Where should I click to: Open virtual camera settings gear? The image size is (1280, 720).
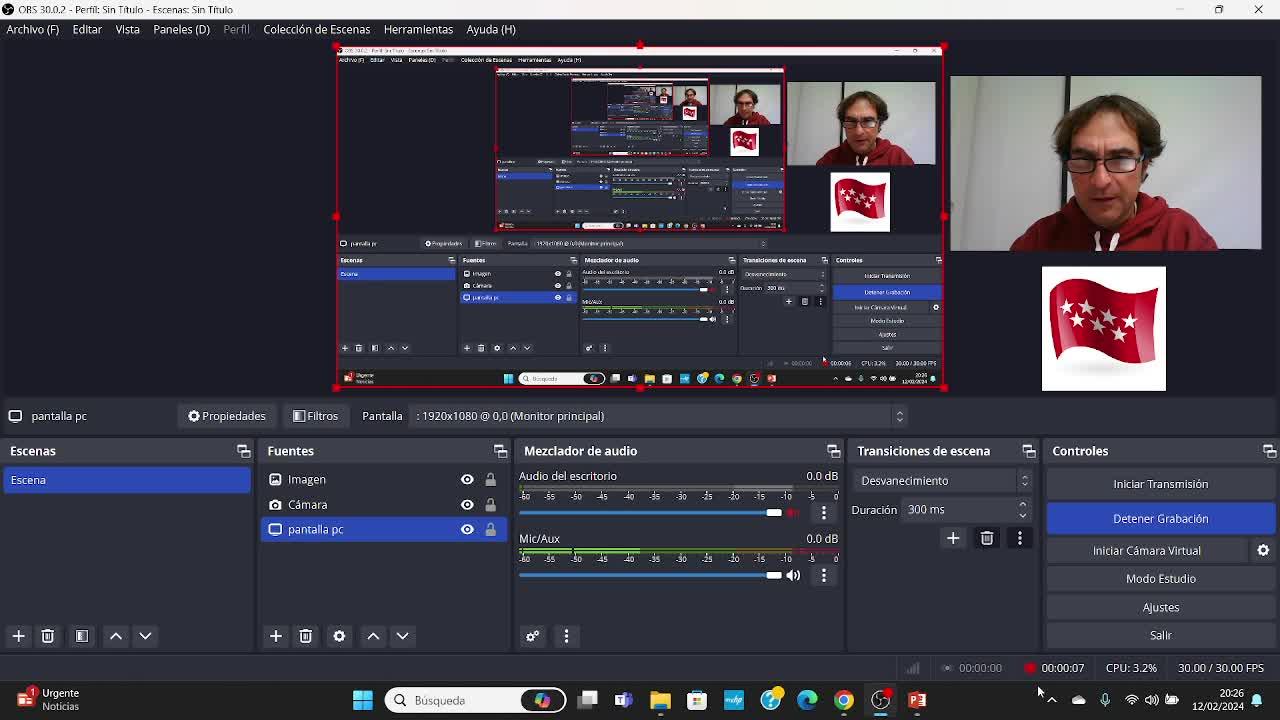click(x=1263, y=550)
